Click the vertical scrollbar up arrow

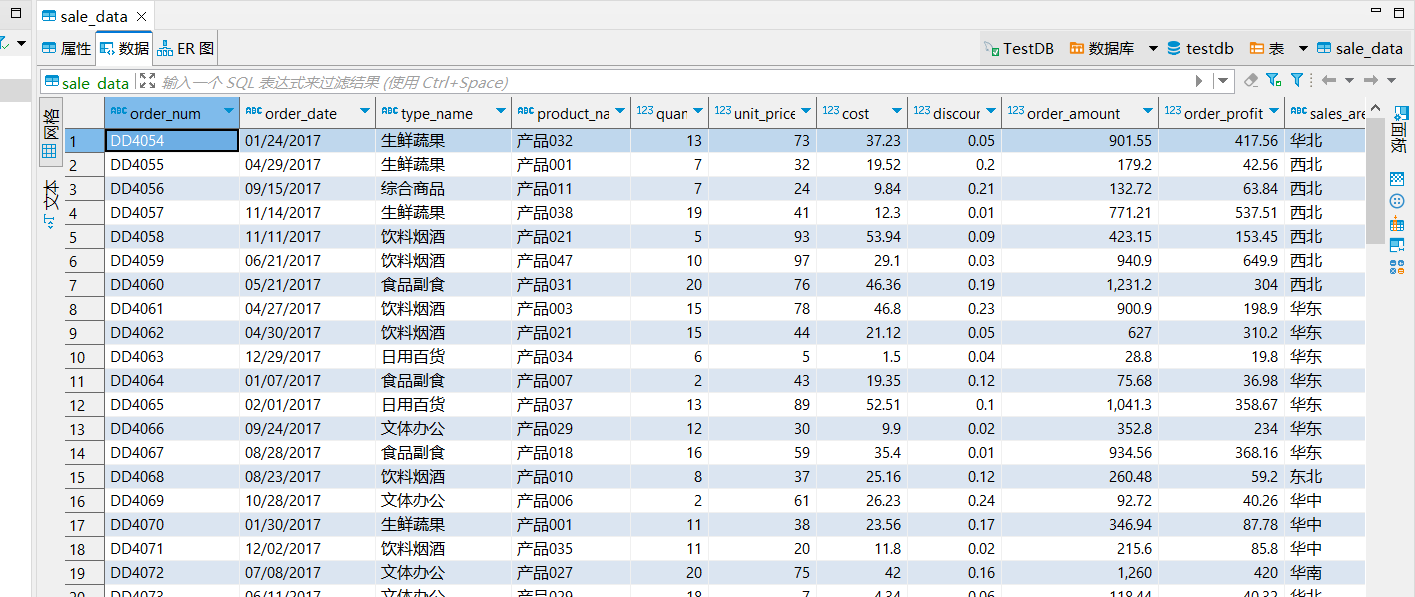(x=1375, y=110)
